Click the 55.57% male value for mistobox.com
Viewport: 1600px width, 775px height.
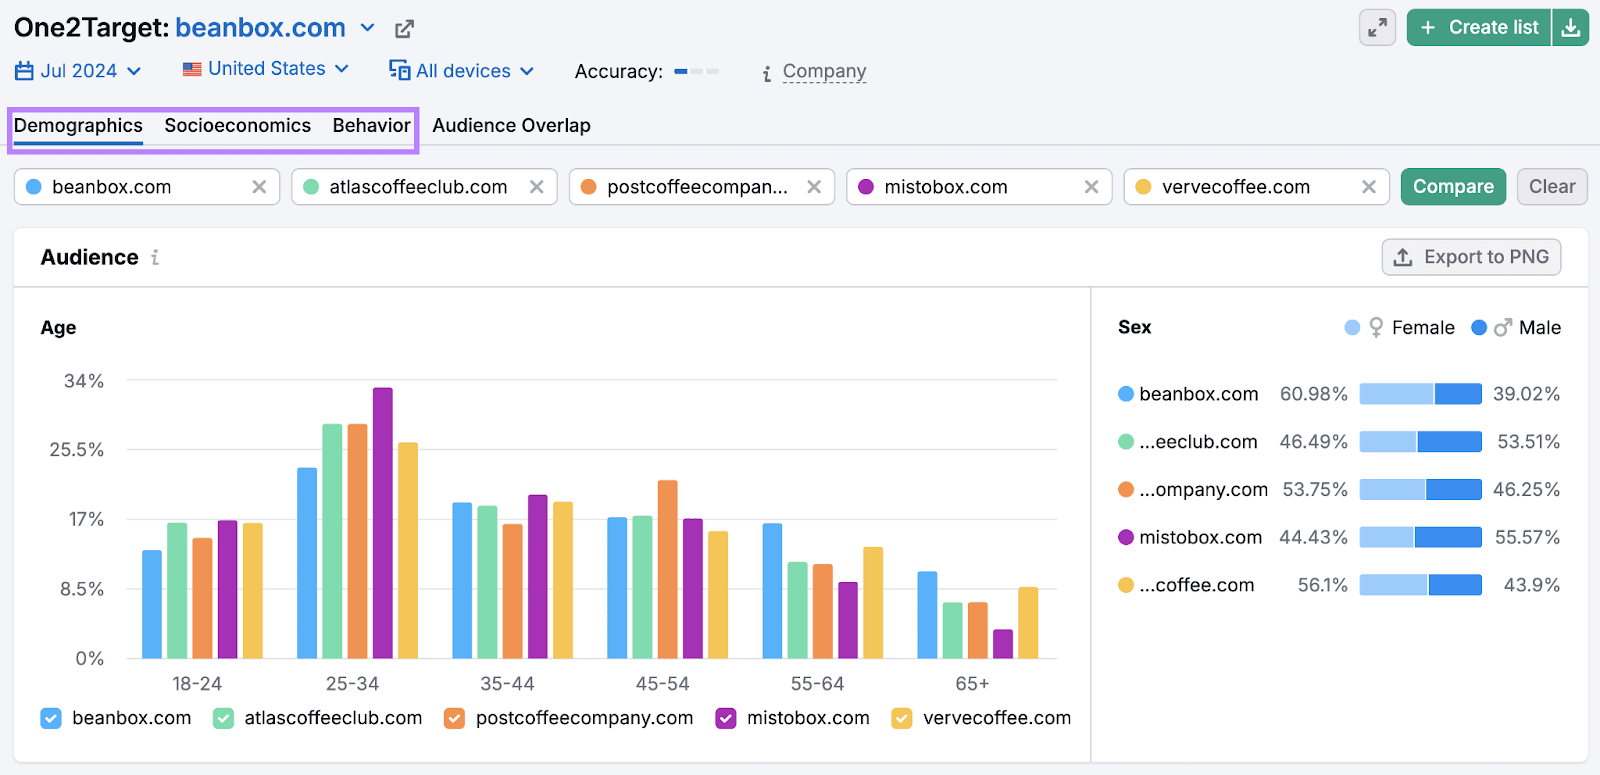click(1527, 537)
